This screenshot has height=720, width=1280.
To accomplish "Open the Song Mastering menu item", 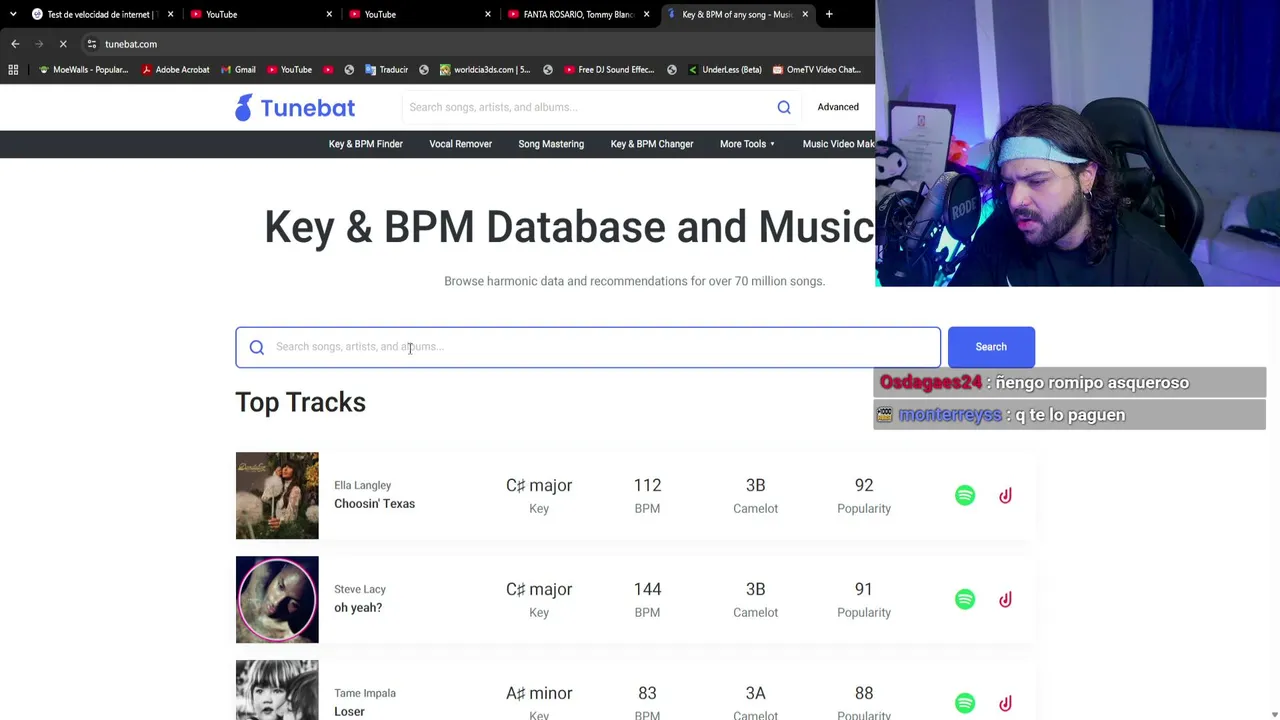I will point(551,144).
